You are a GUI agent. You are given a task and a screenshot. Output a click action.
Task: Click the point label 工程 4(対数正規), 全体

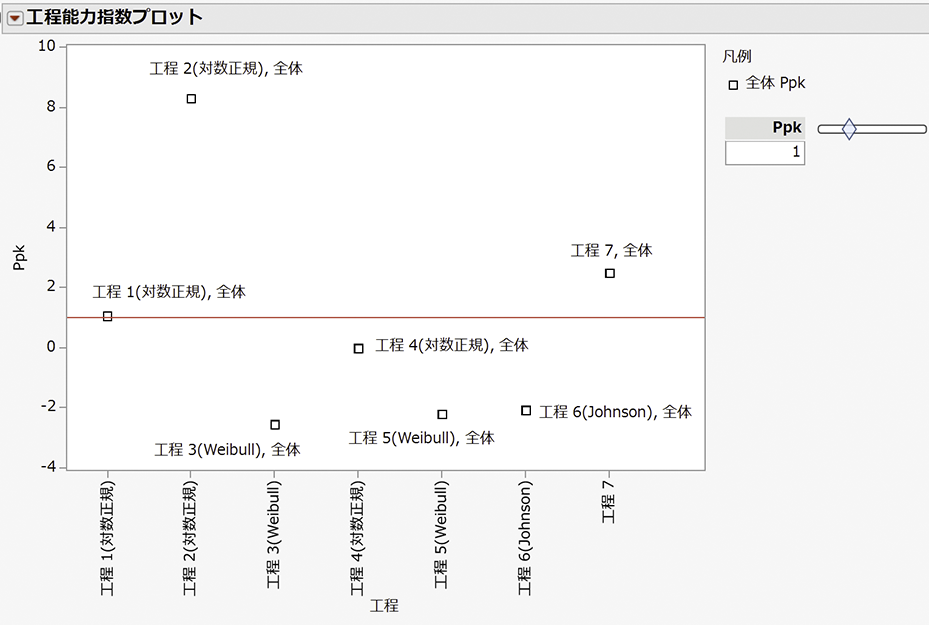[451, 345]
